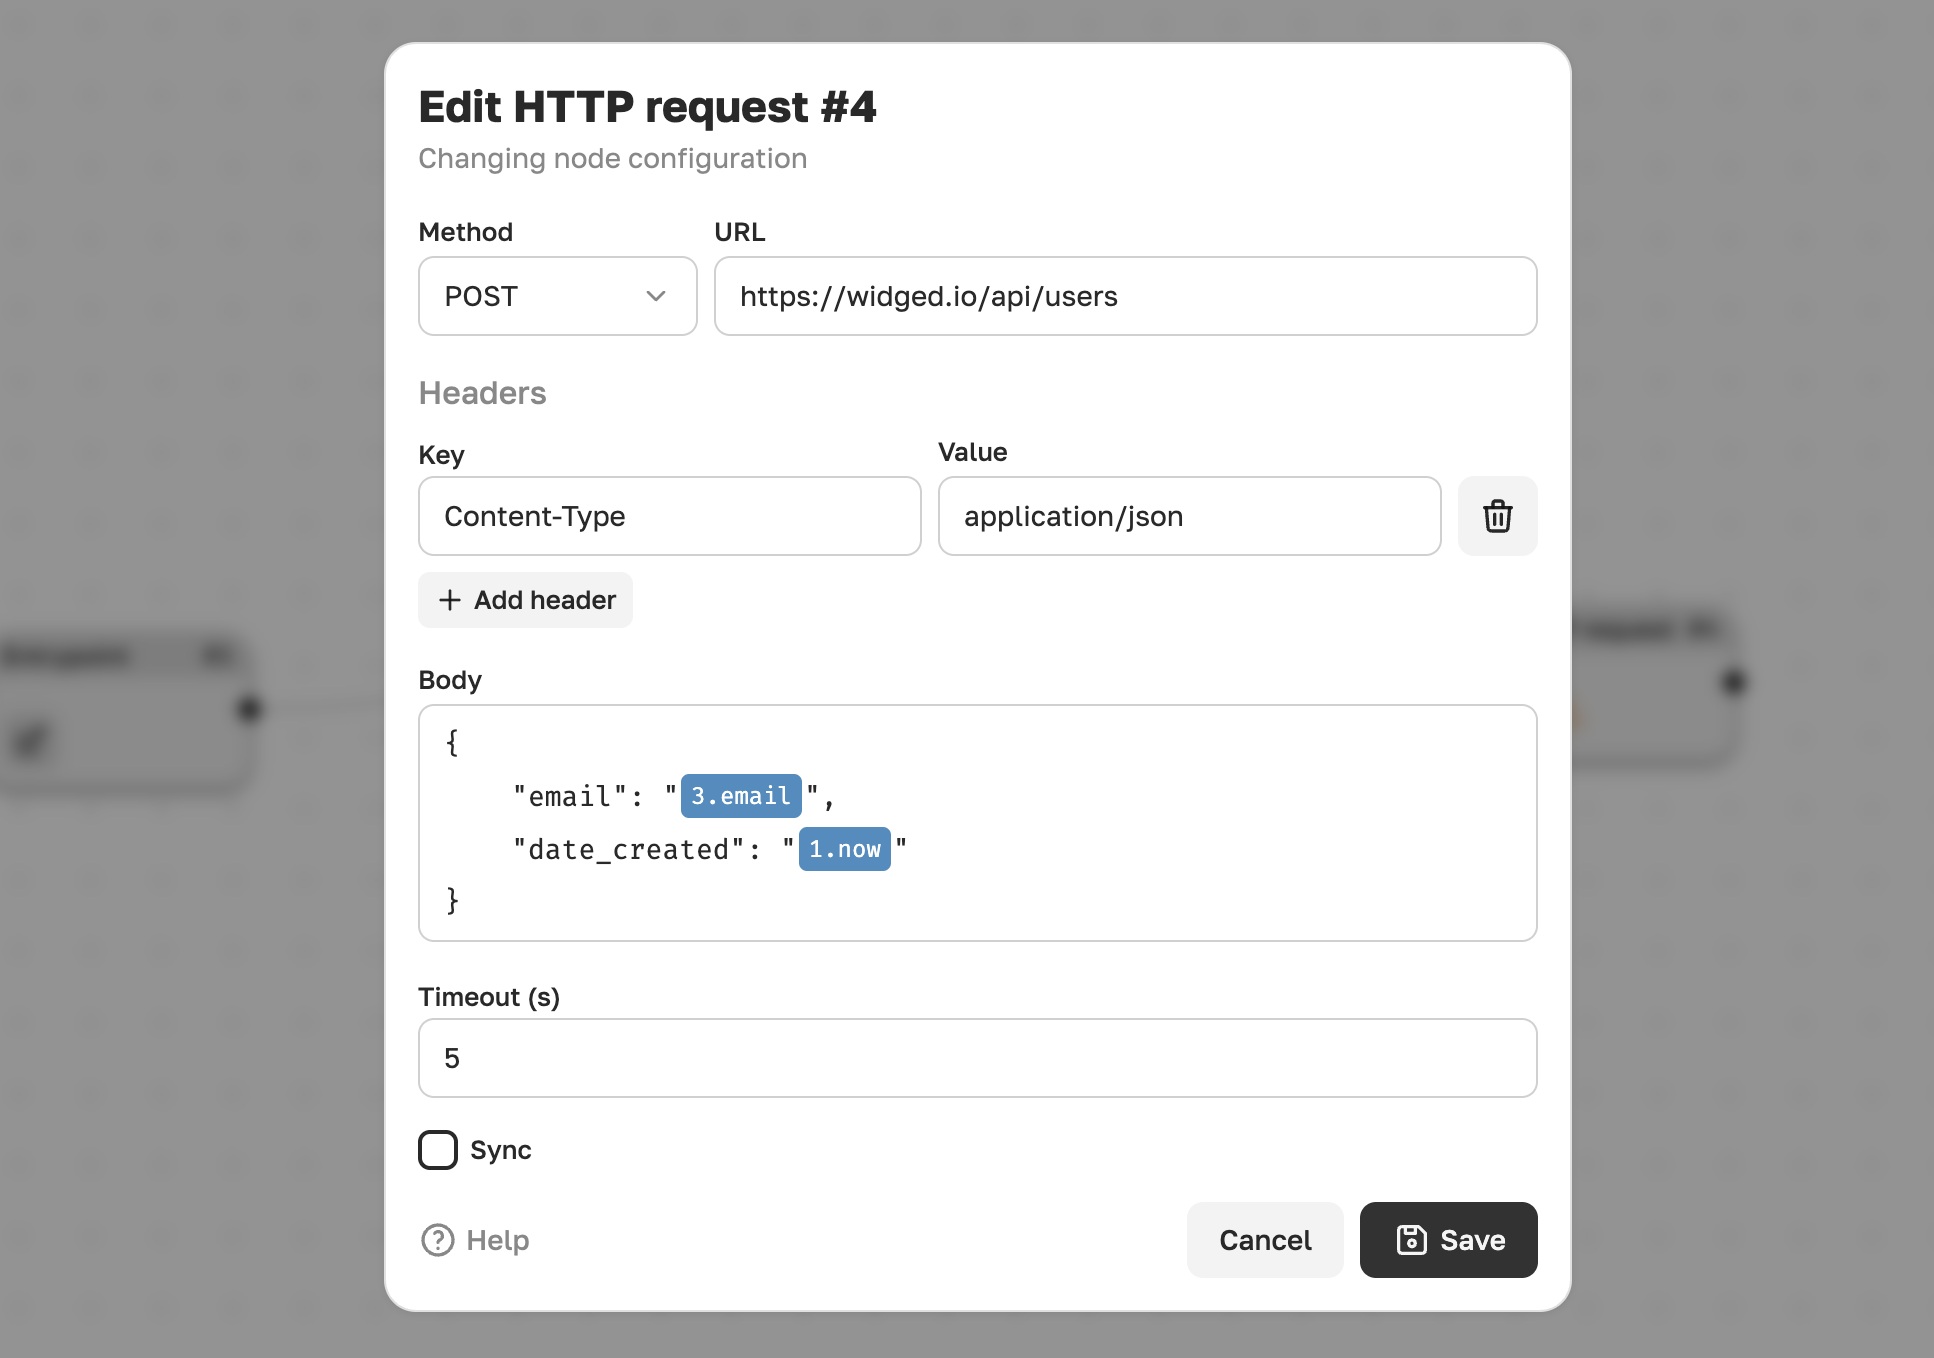
Task: Delete the Content-Type header with trash icon
Action: tap(1497, 516)
